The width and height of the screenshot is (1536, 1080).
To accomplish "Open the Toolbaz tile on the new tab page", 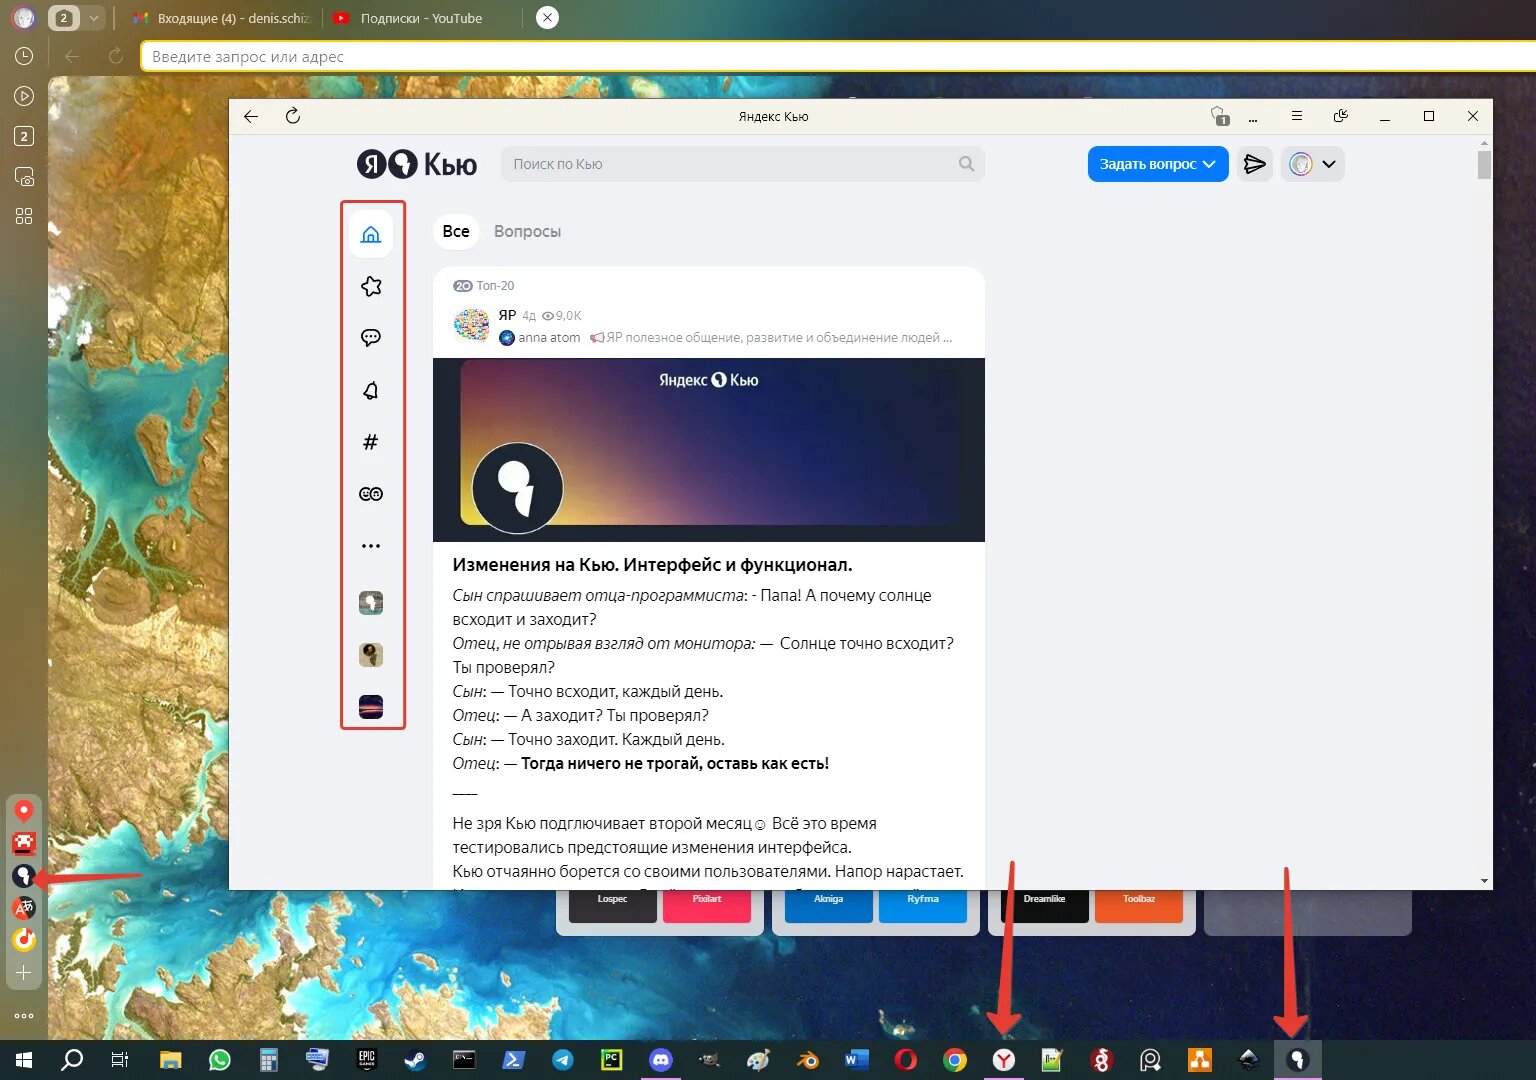I will pos(1139,905).
